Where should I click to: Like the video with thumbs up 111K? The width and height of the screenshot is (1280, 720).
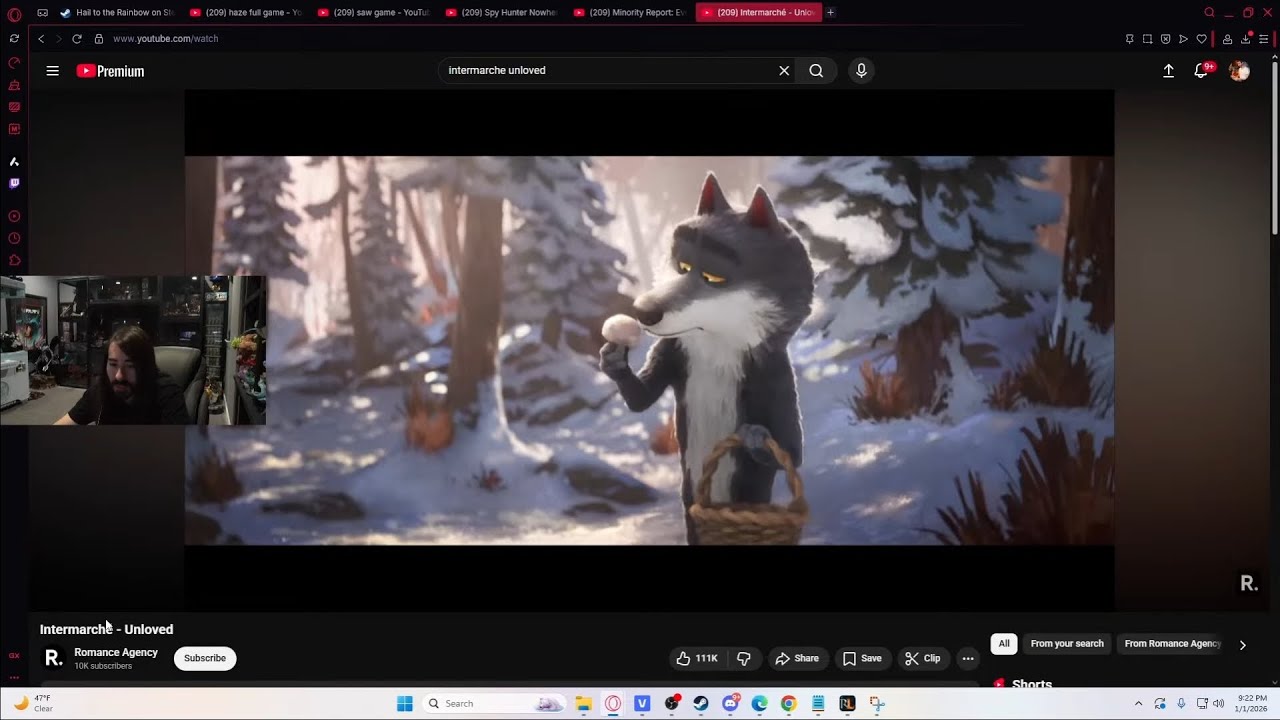click(697, 658)
